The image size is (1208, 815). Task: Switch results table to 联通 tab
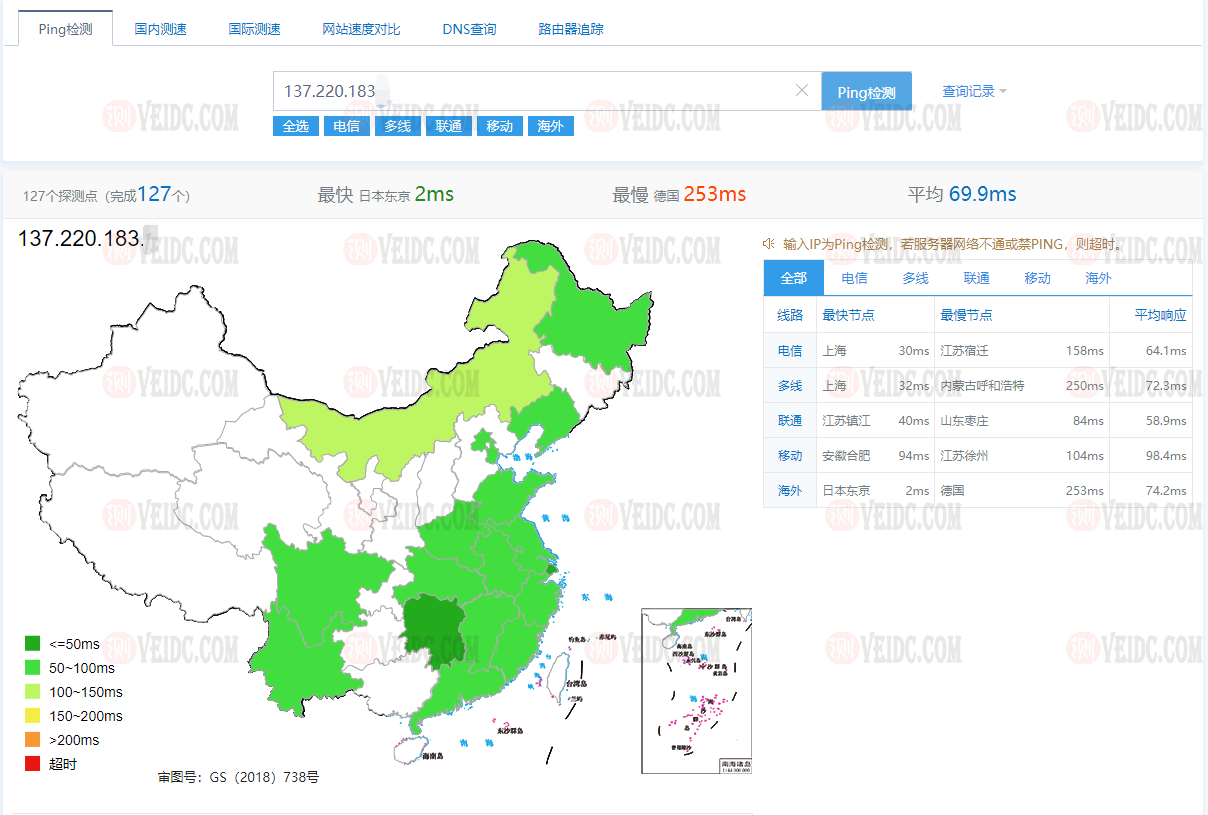click(975, 278)
